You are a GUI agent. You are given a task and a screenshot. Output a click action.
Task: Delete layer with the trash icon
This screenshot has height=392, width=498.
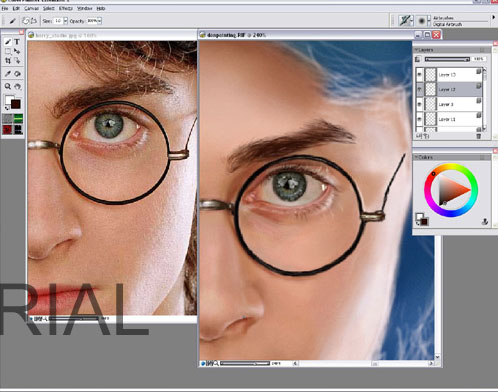coord(479,136)
